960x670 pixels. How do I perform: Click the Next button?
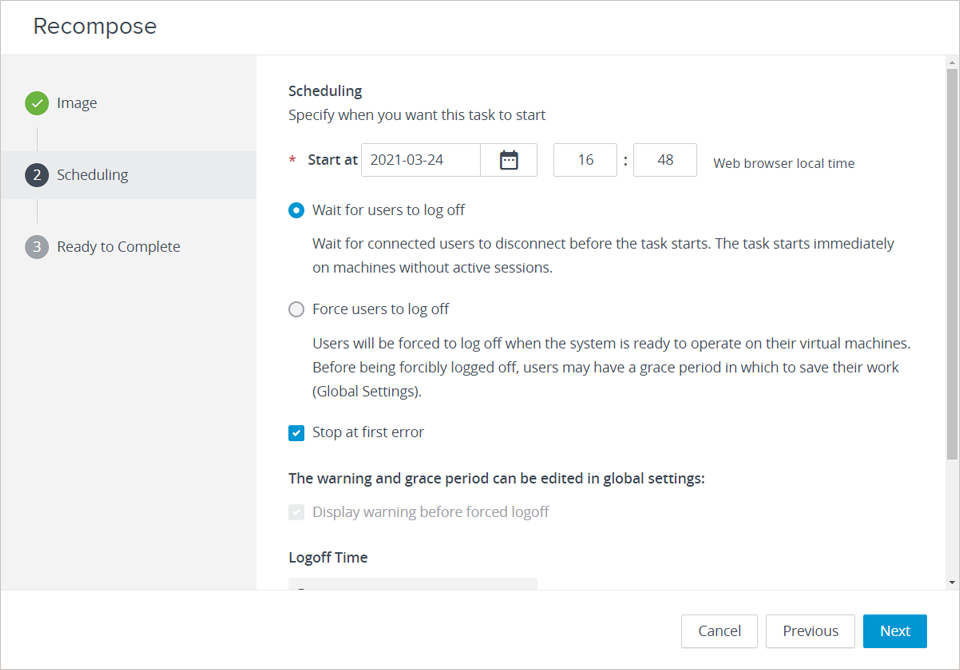tap(894, 631)
